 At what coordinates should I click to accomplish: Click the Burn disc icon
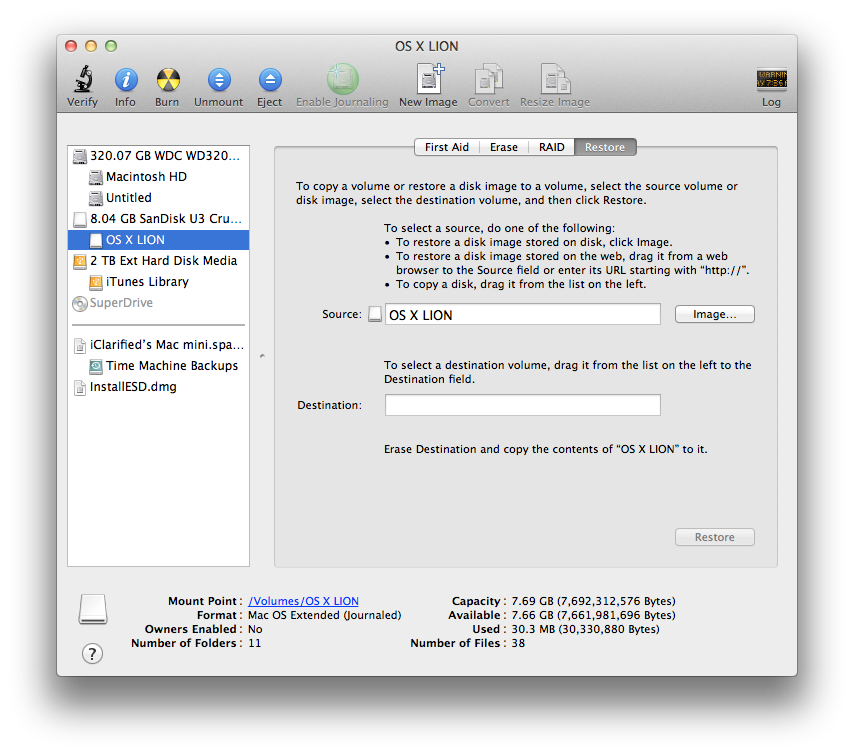click(167, 80)
